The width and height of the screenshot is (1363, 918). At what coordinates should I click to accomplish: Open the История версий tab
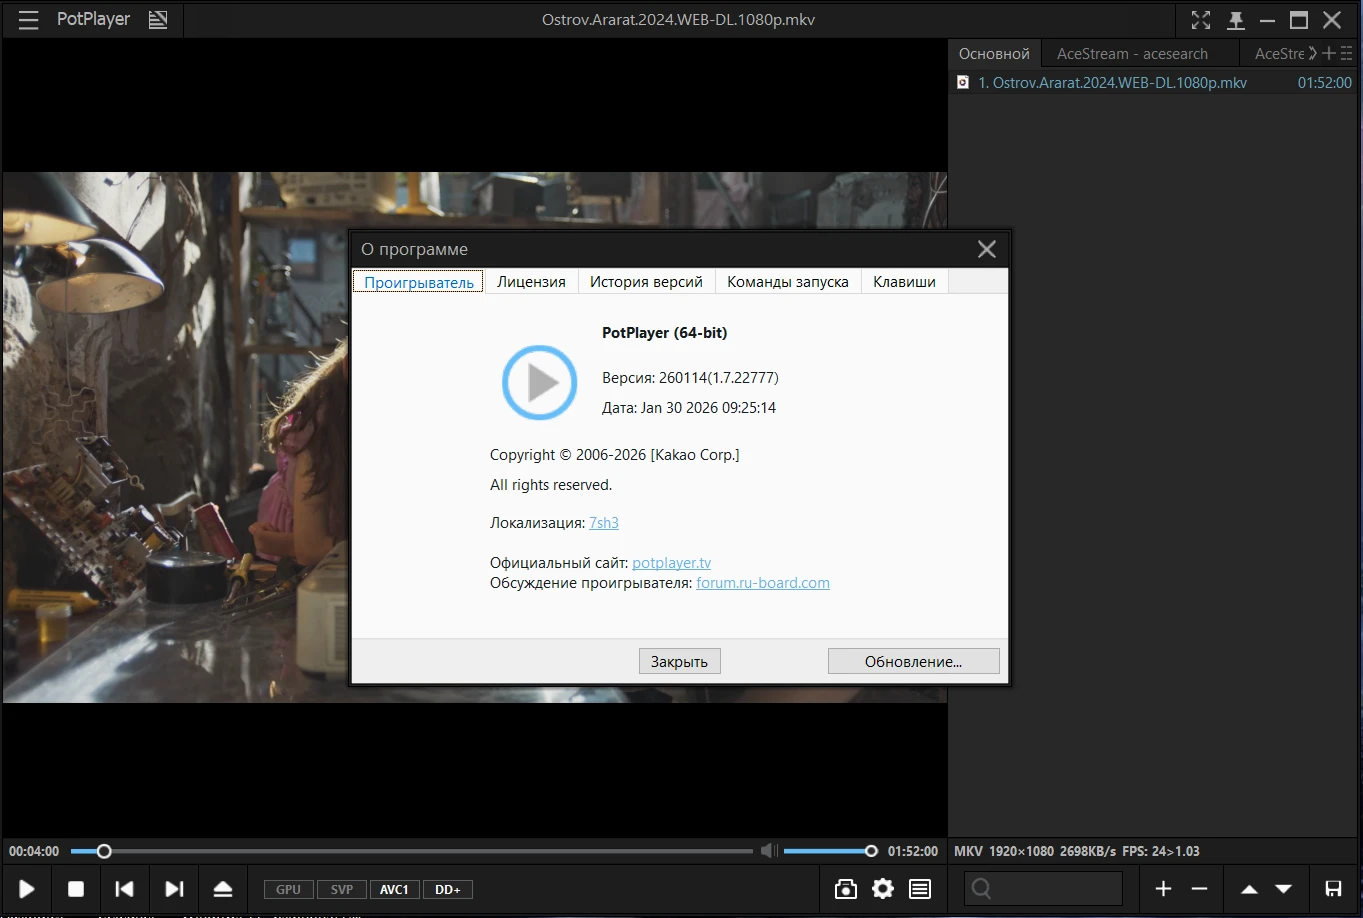tap(646, 282)
